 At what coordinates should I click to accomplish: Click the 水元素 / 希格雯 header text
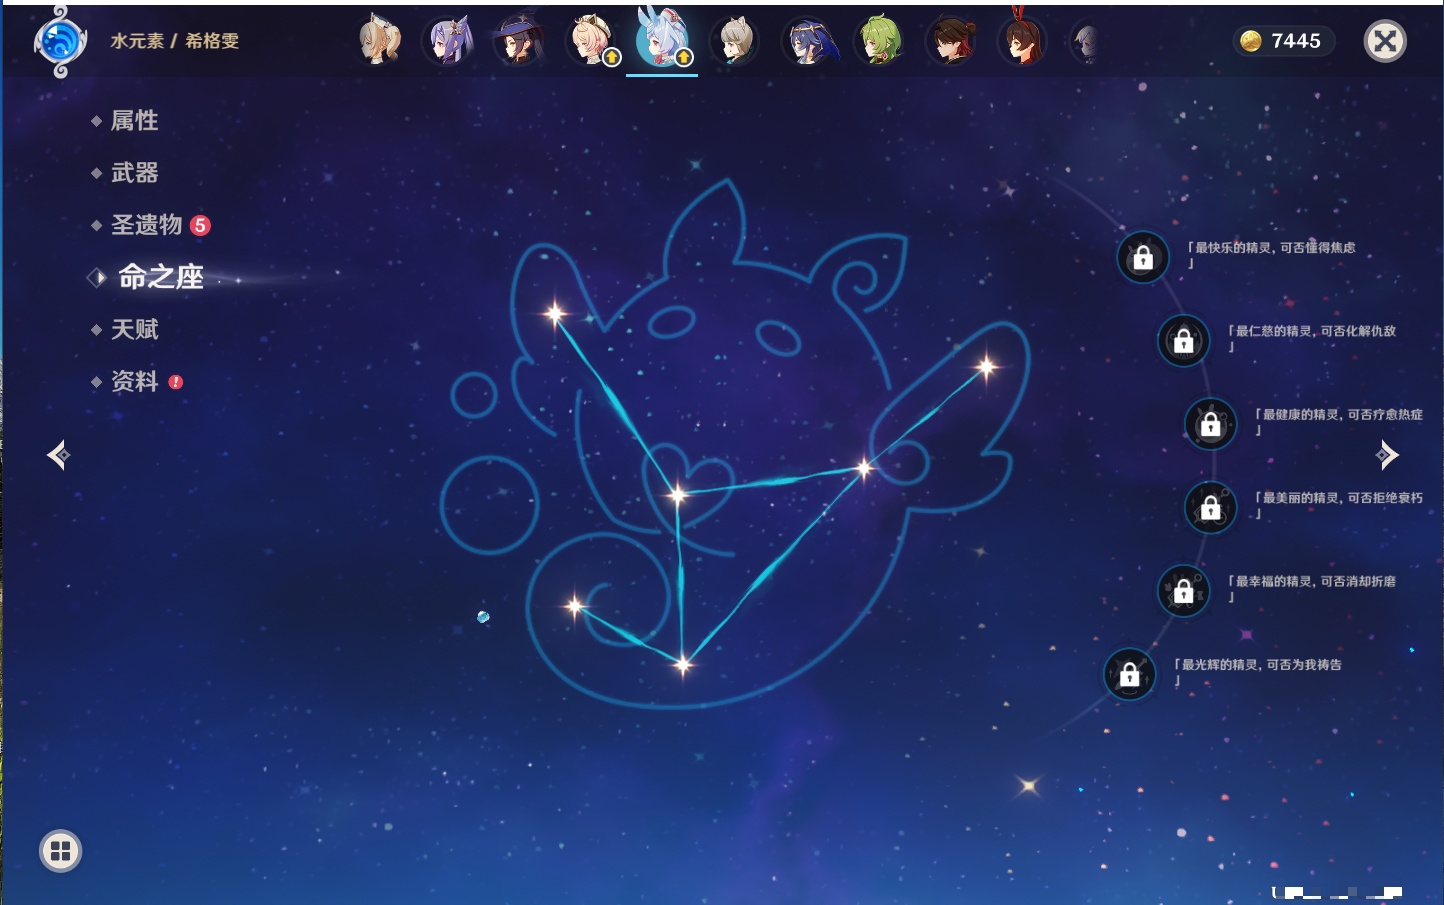[x=175, y=41]
